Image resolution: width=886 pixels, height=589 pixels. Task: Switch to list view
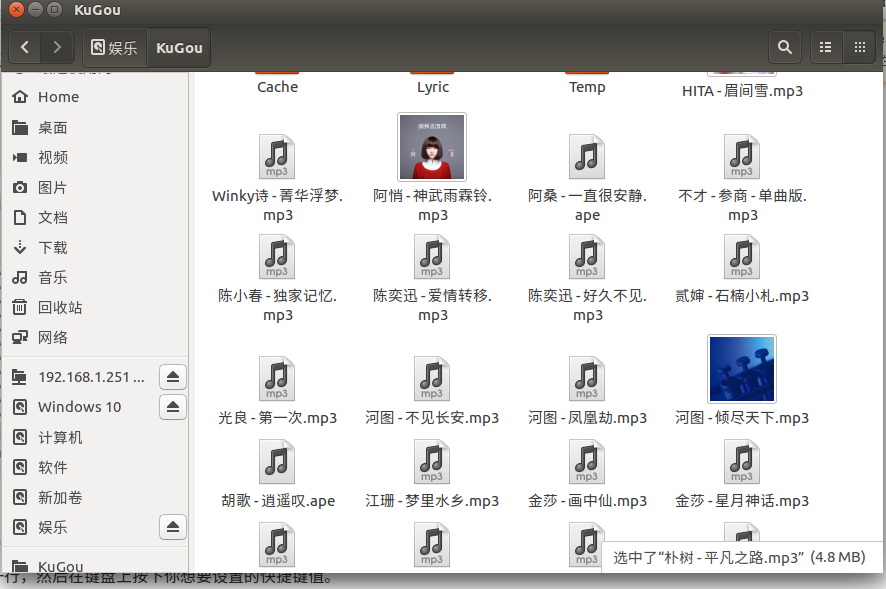[x=826, y=47]
